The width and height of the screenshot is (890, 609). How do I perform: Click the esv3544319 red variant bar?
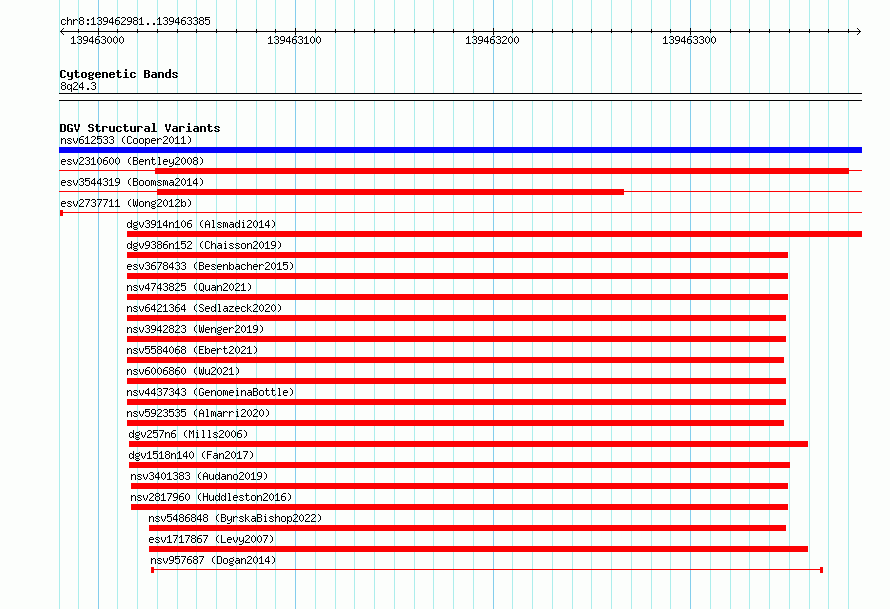(391, 192)
